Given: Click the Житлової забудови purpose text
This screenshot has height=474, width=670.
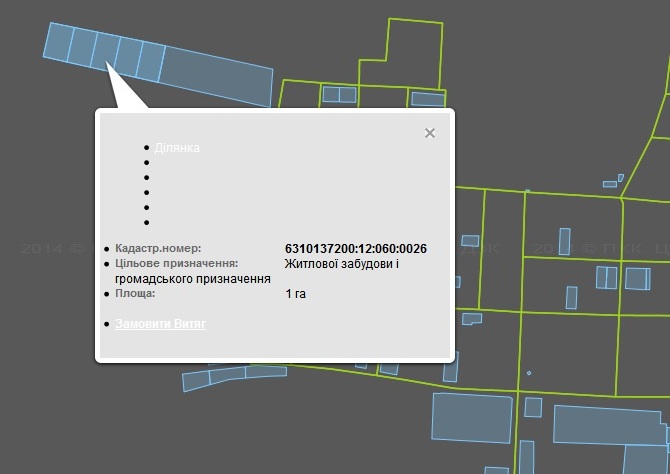Looking at the screenshot, I should click(341, 264).
